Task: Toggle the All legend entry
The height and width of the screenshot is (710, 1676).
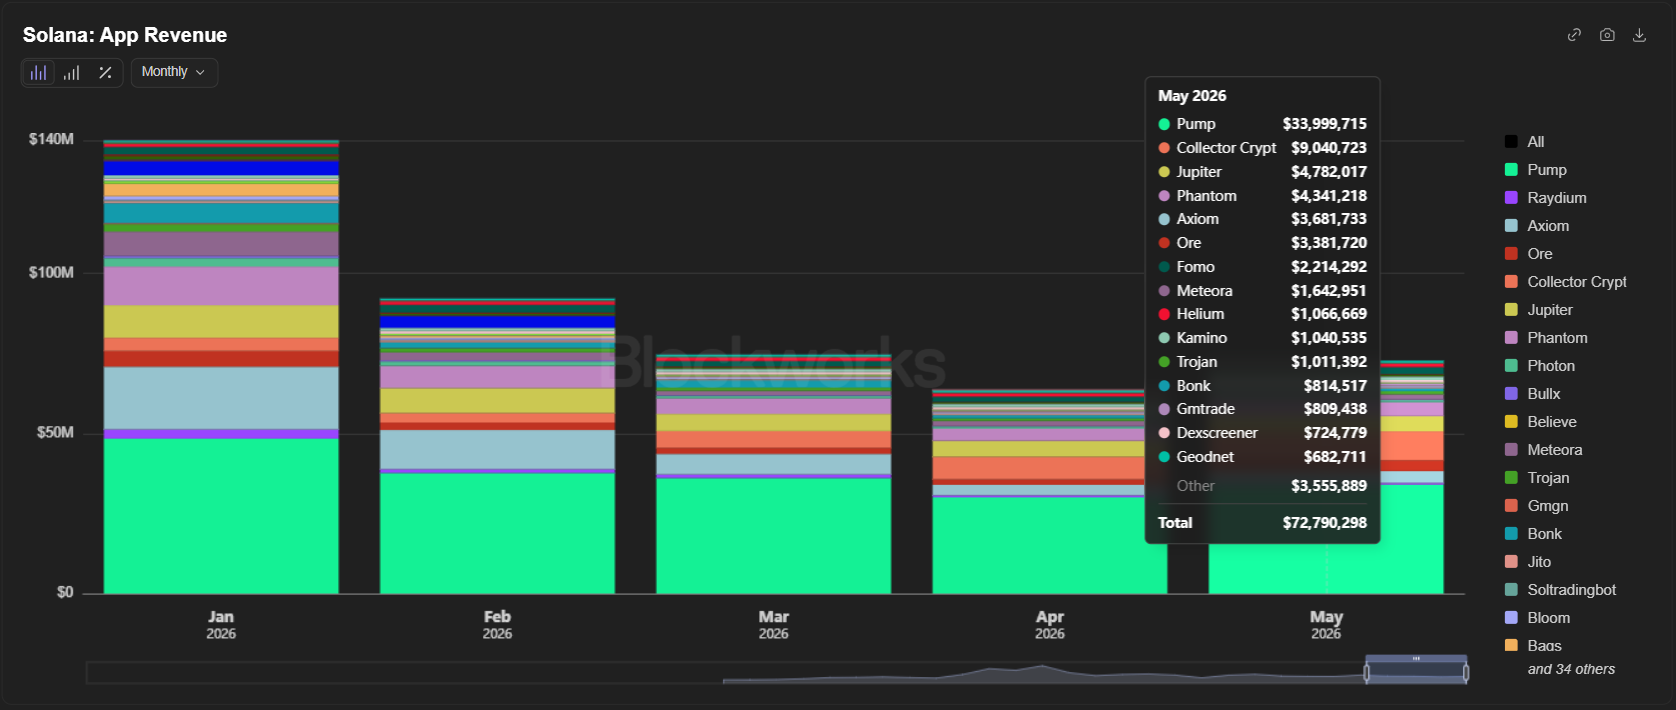Action: click(1524, 142)
